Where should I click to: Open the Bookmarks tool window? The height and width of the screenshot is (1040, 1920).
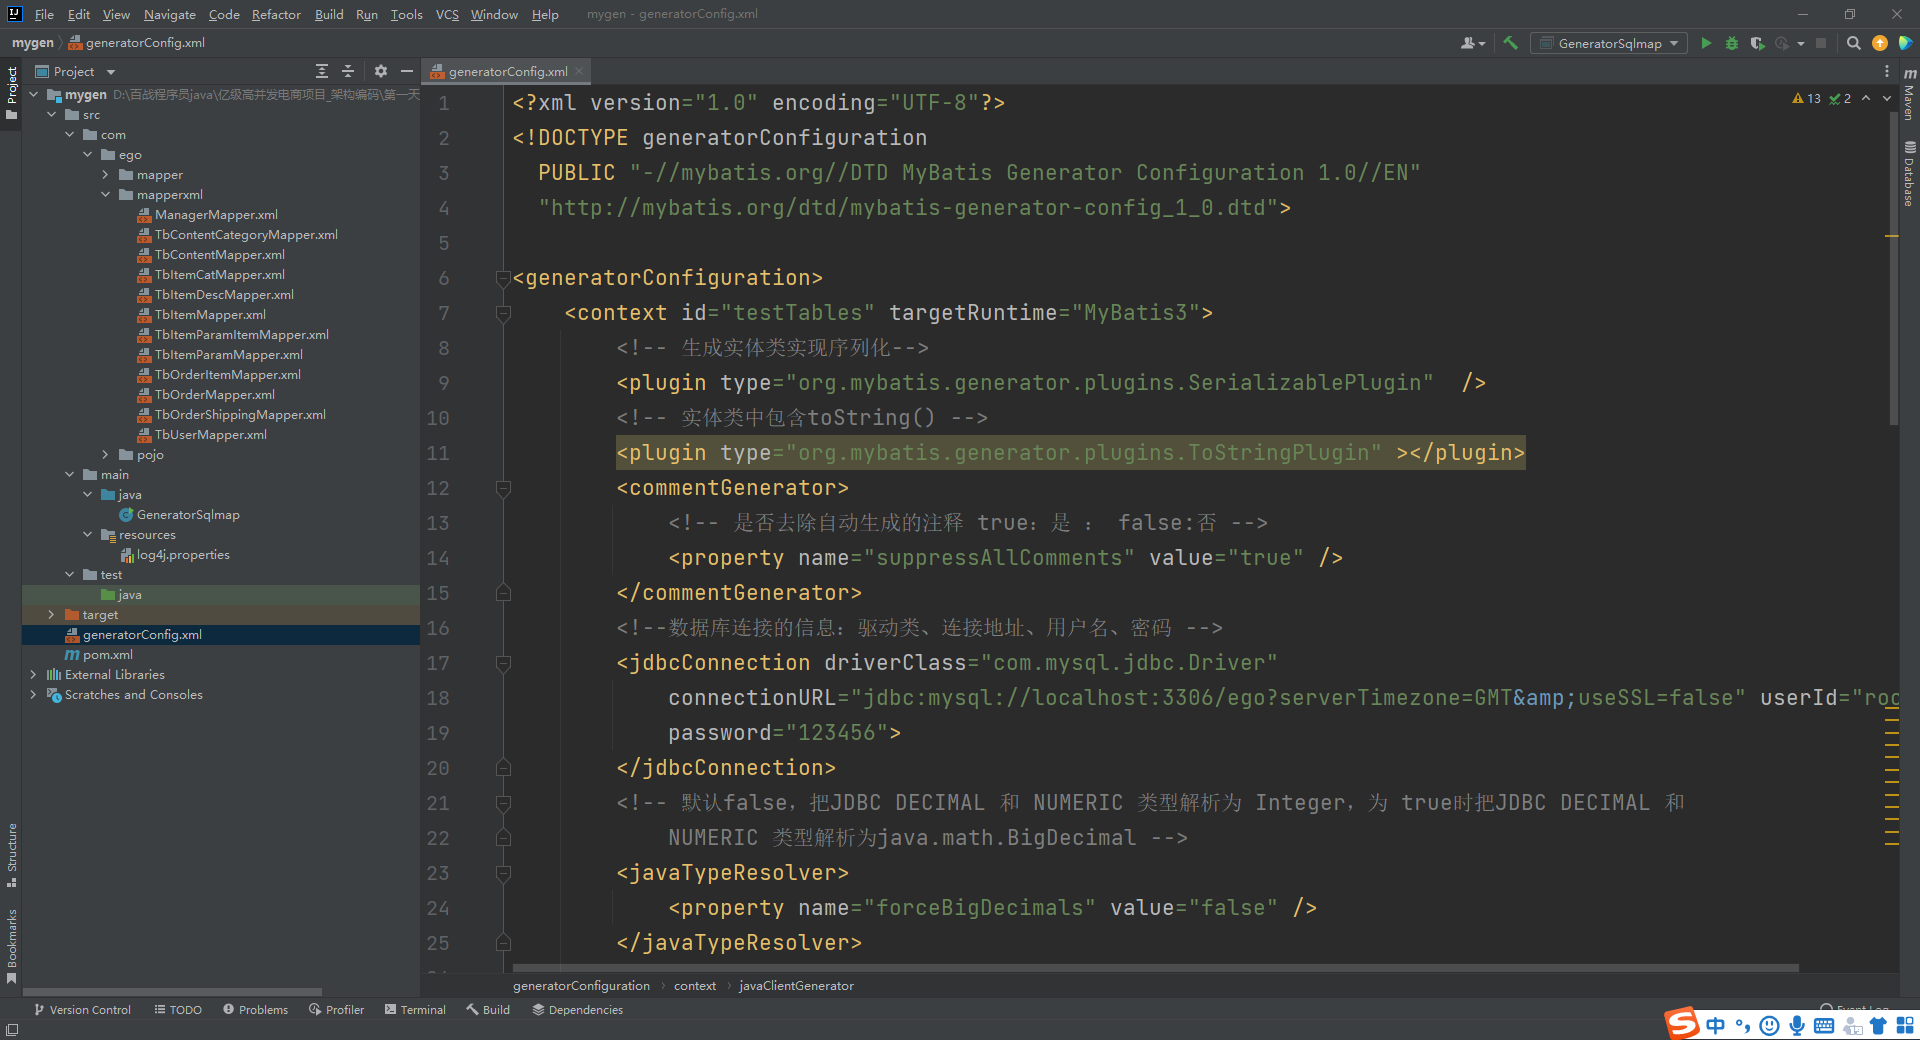click(11, 946)
